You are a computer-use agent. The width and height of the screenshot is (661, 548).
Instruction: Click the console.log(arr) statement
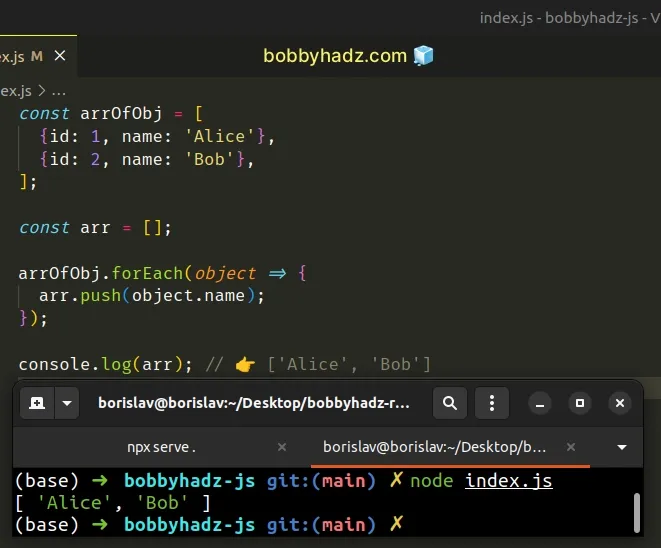[x=105, y=364]
